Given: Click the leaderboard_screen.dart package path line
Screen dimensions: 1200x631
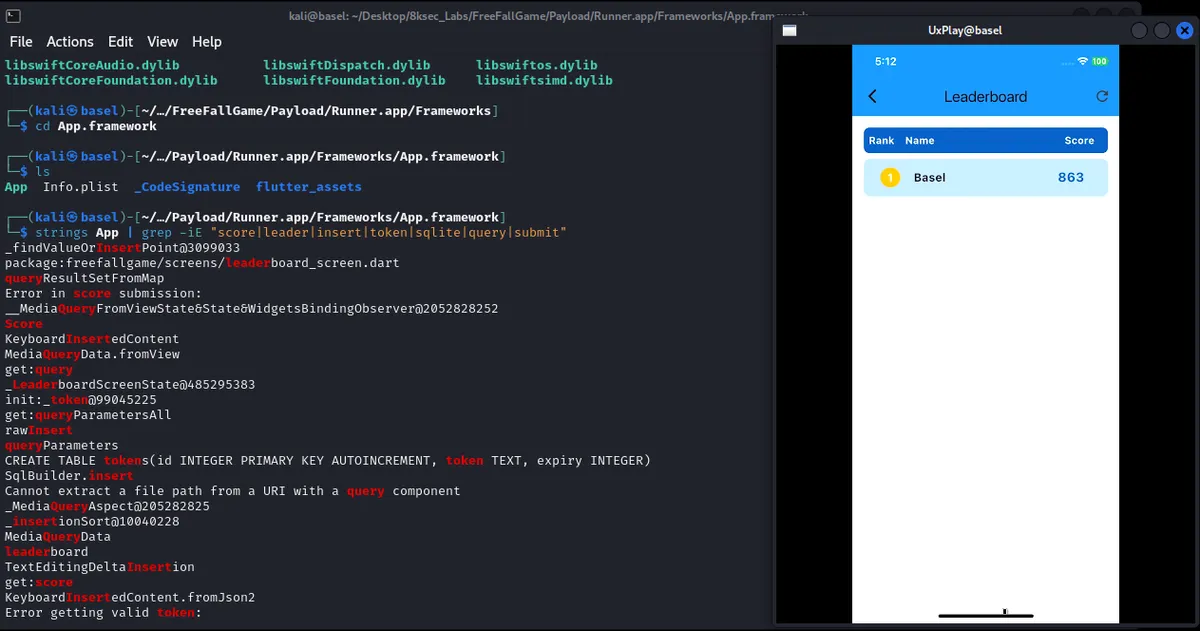Looking at the screenshot, I should click(202, 263).
